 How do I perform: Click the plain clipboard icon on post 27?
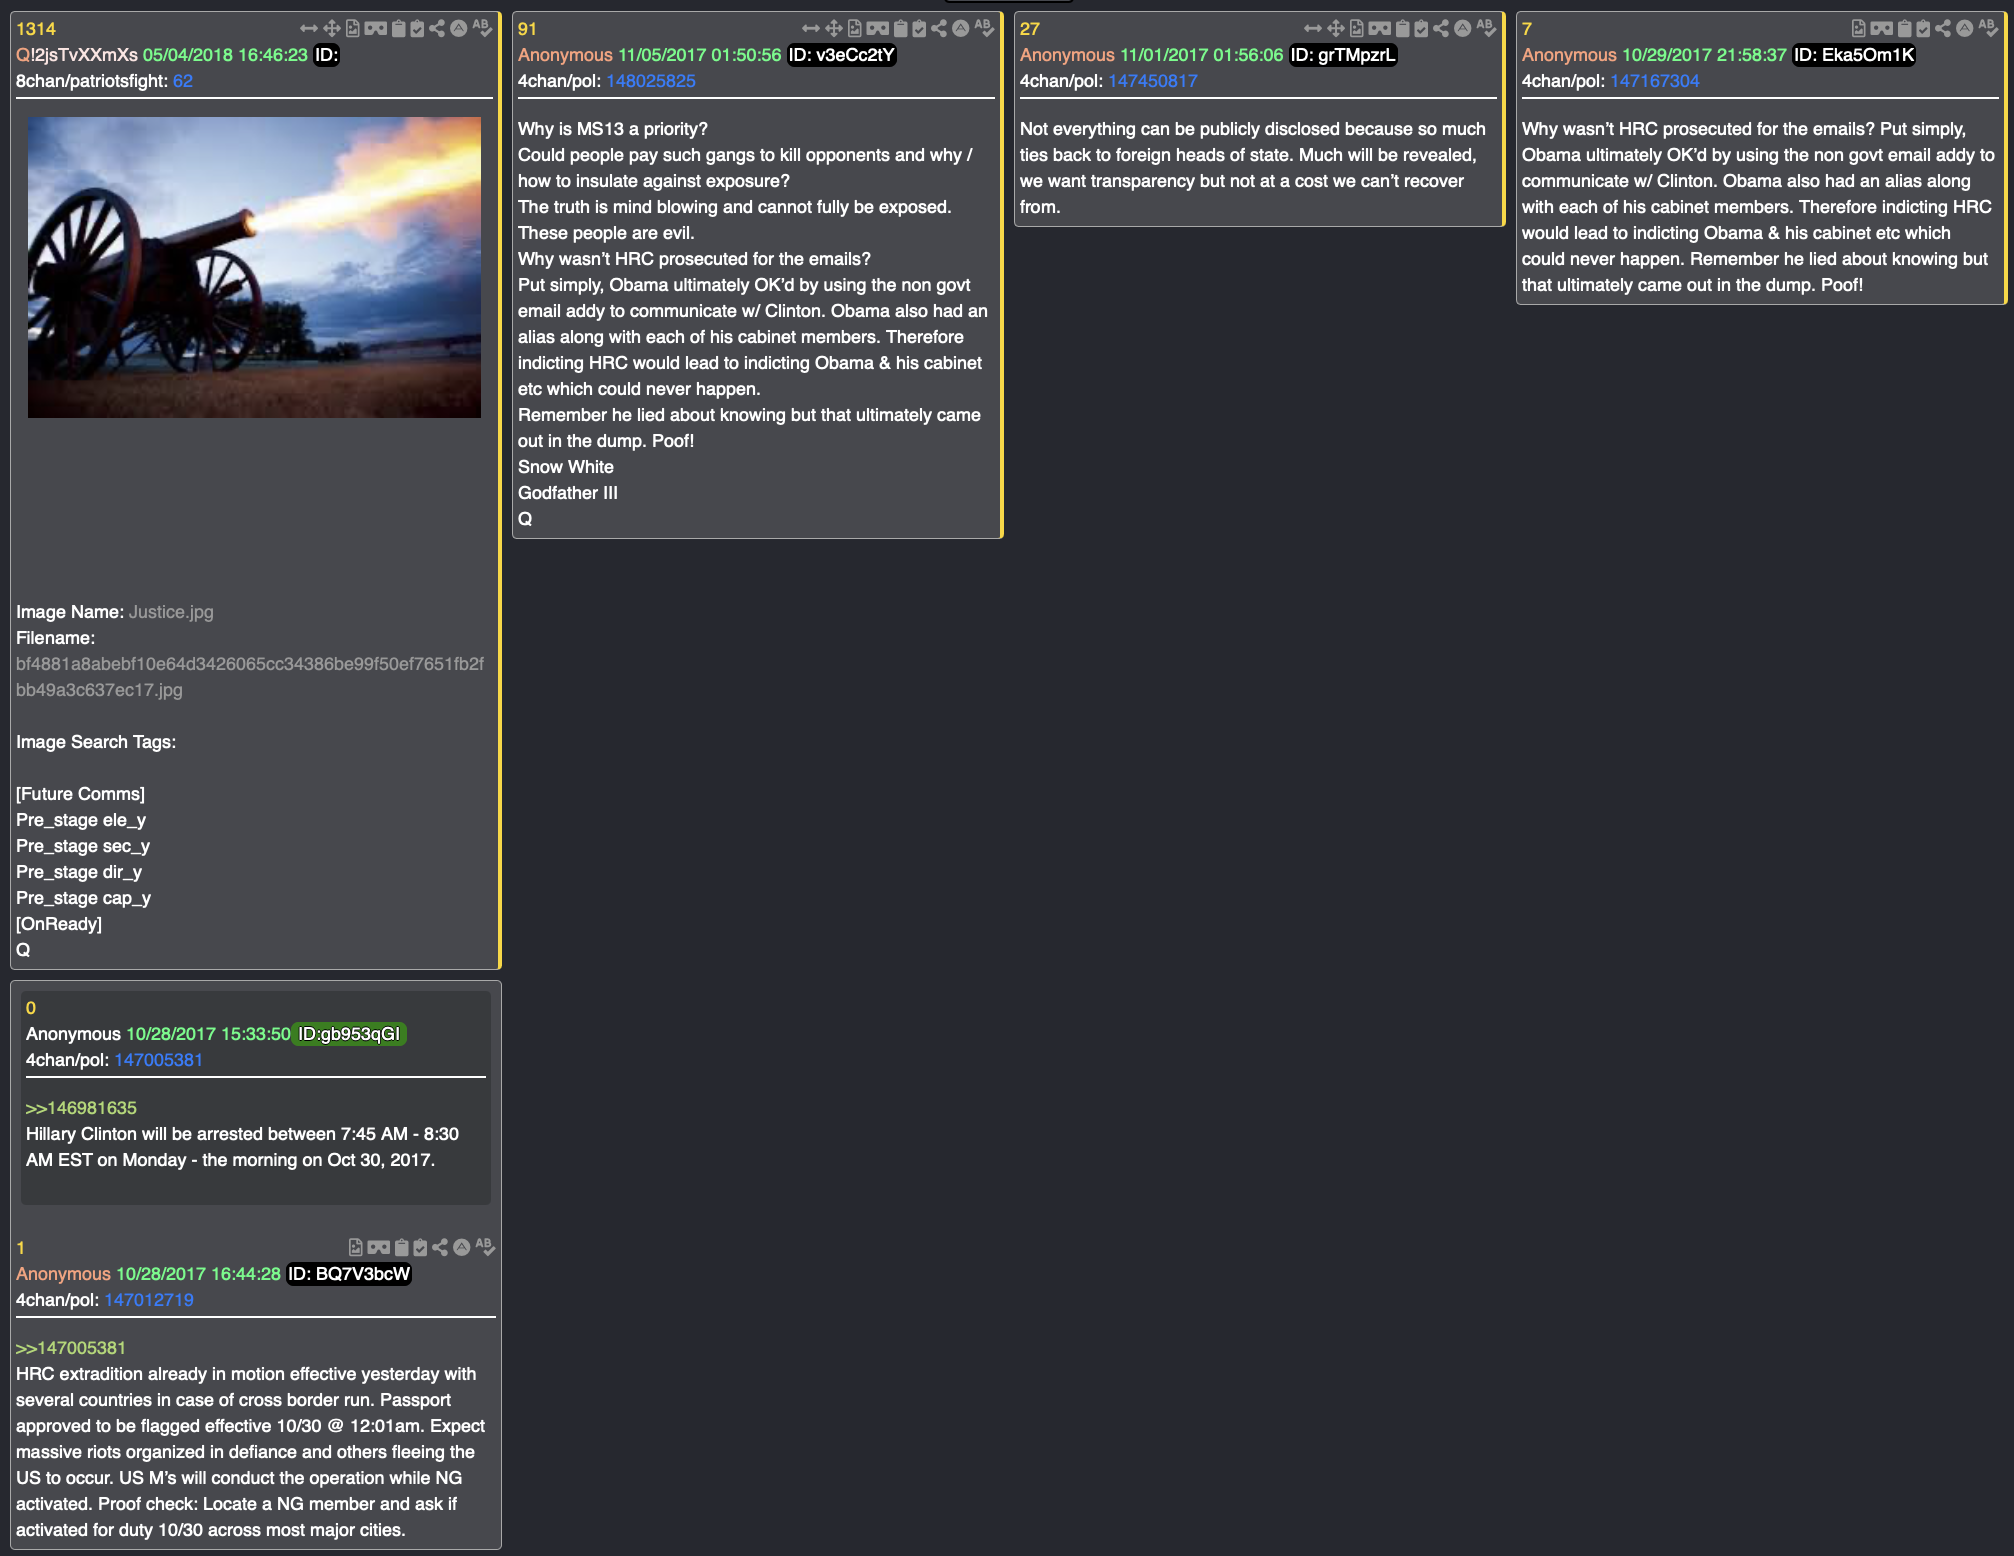[x=1403, y=29]
